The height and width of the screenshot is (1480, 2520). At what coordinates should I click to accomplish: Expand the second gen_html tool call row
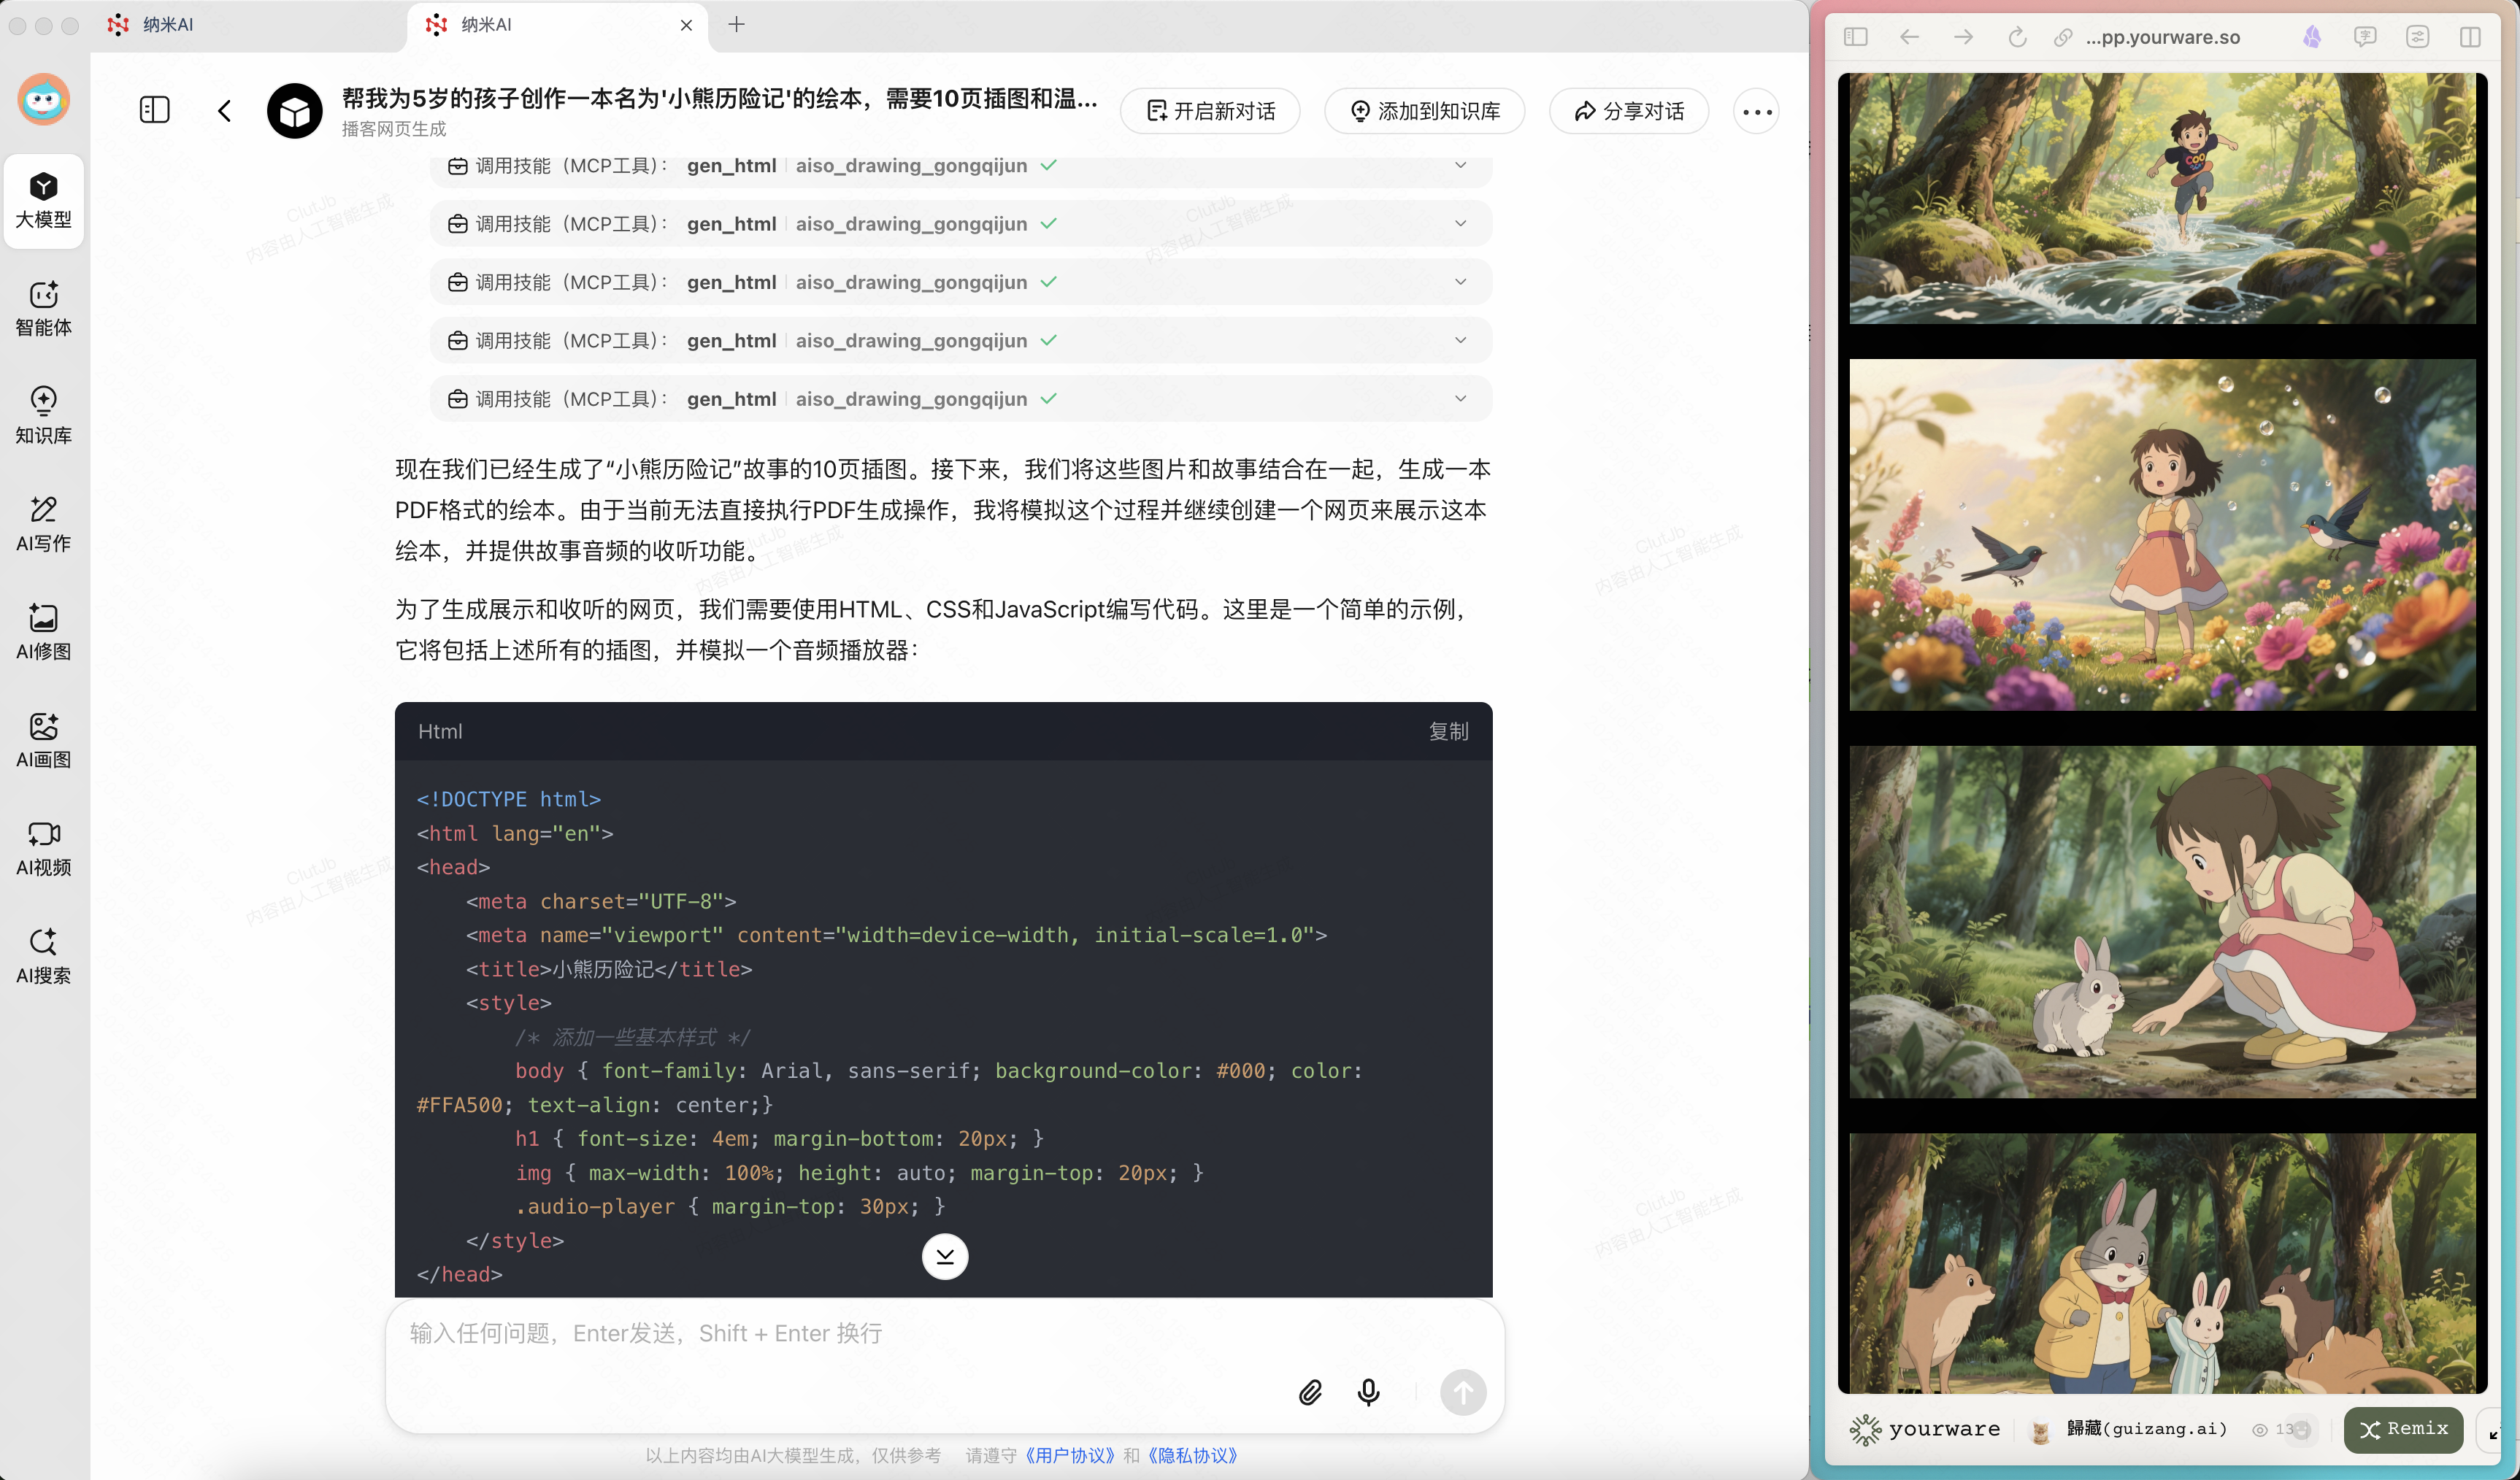1460,224
